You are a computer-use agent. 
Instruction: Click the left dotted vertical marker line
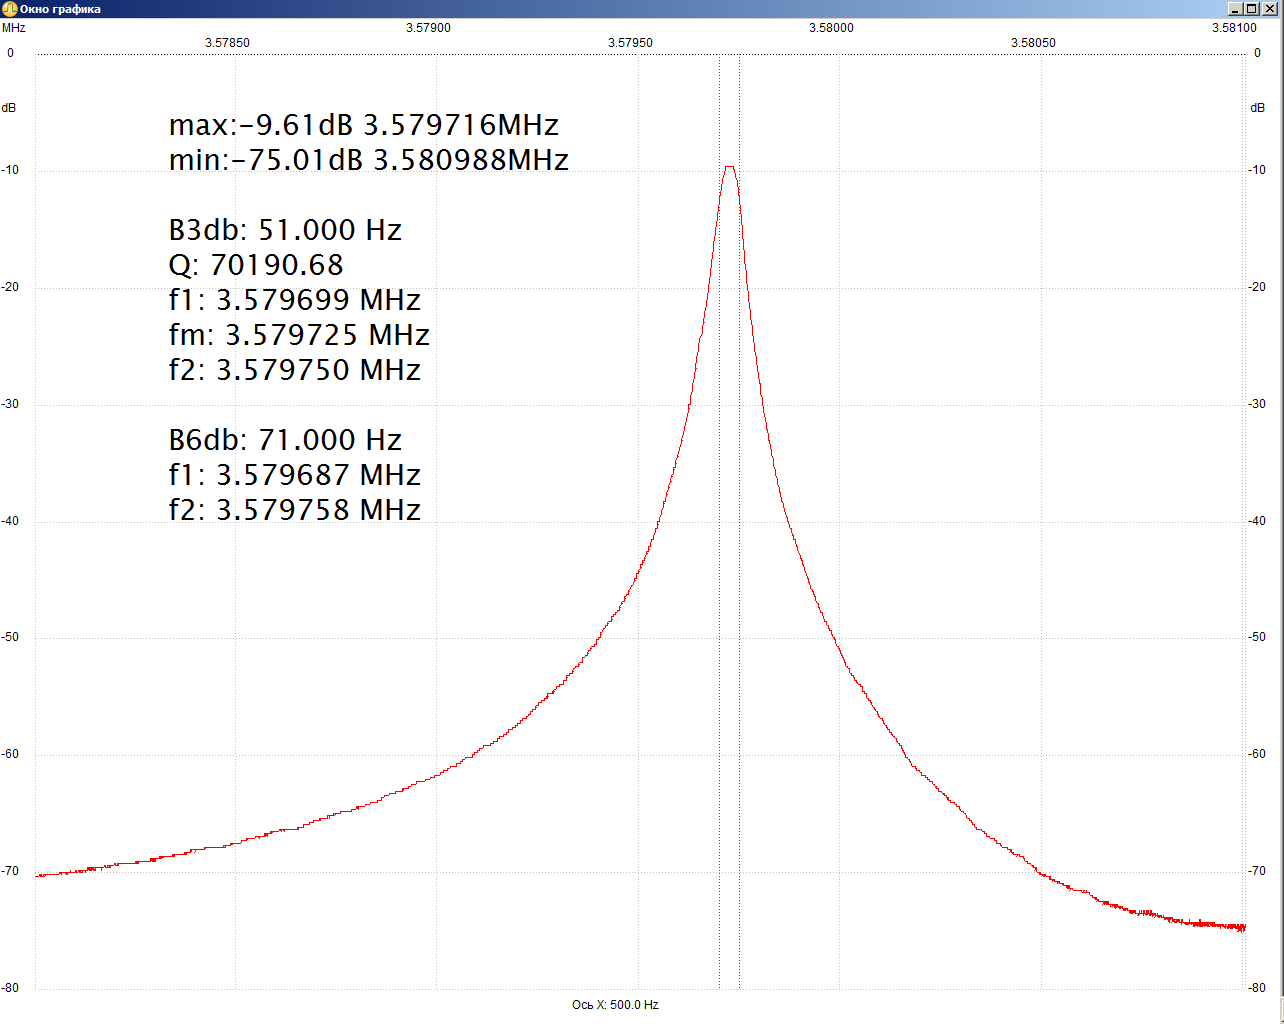click(719, 600)
